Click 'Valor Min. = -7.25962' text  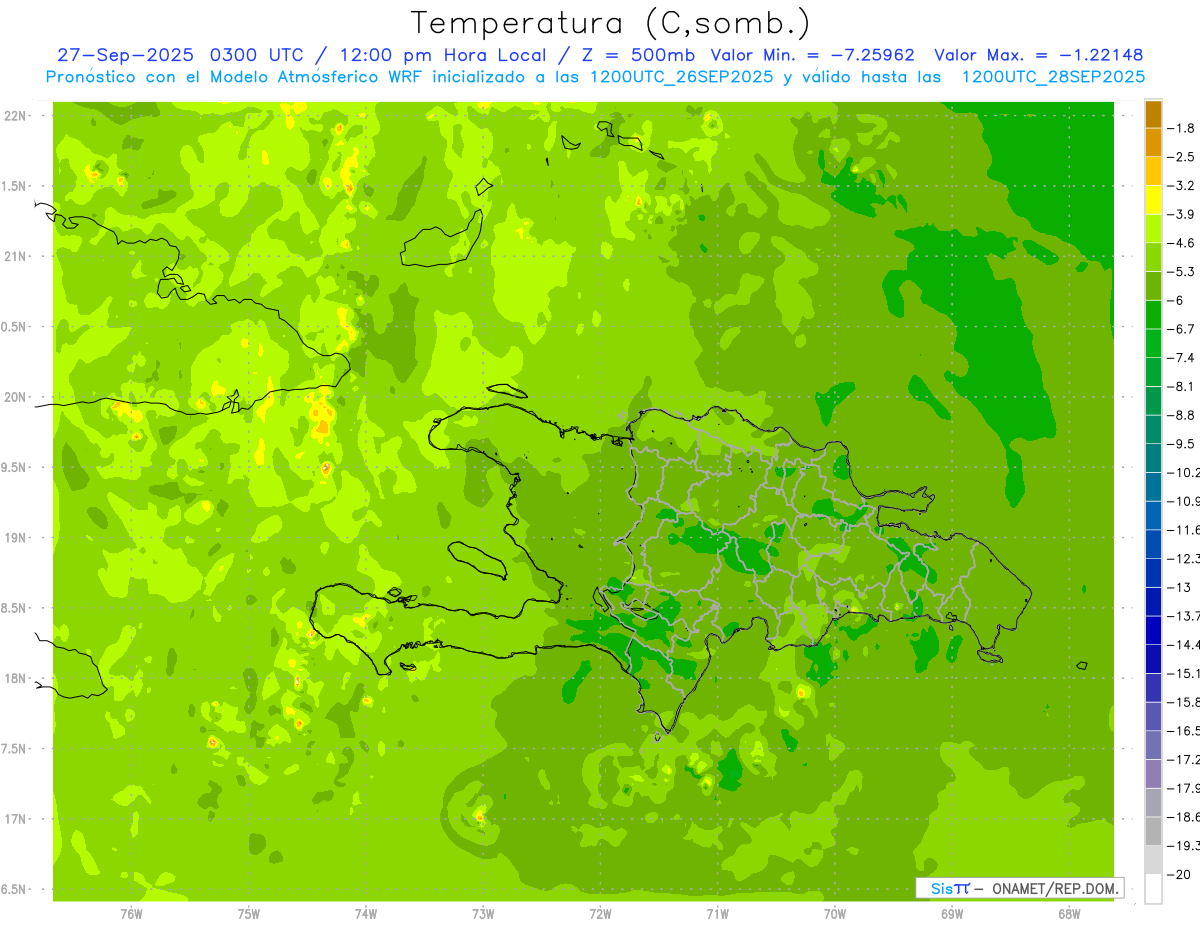click(812, 55)
